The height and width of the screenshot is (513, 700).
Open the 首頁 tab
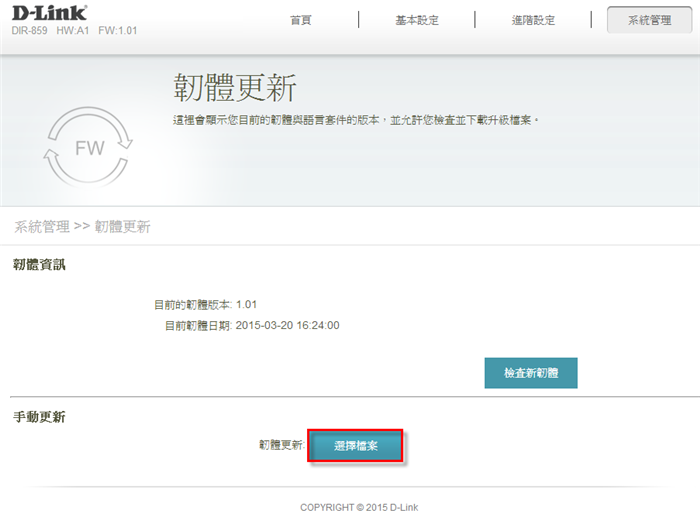301,20
